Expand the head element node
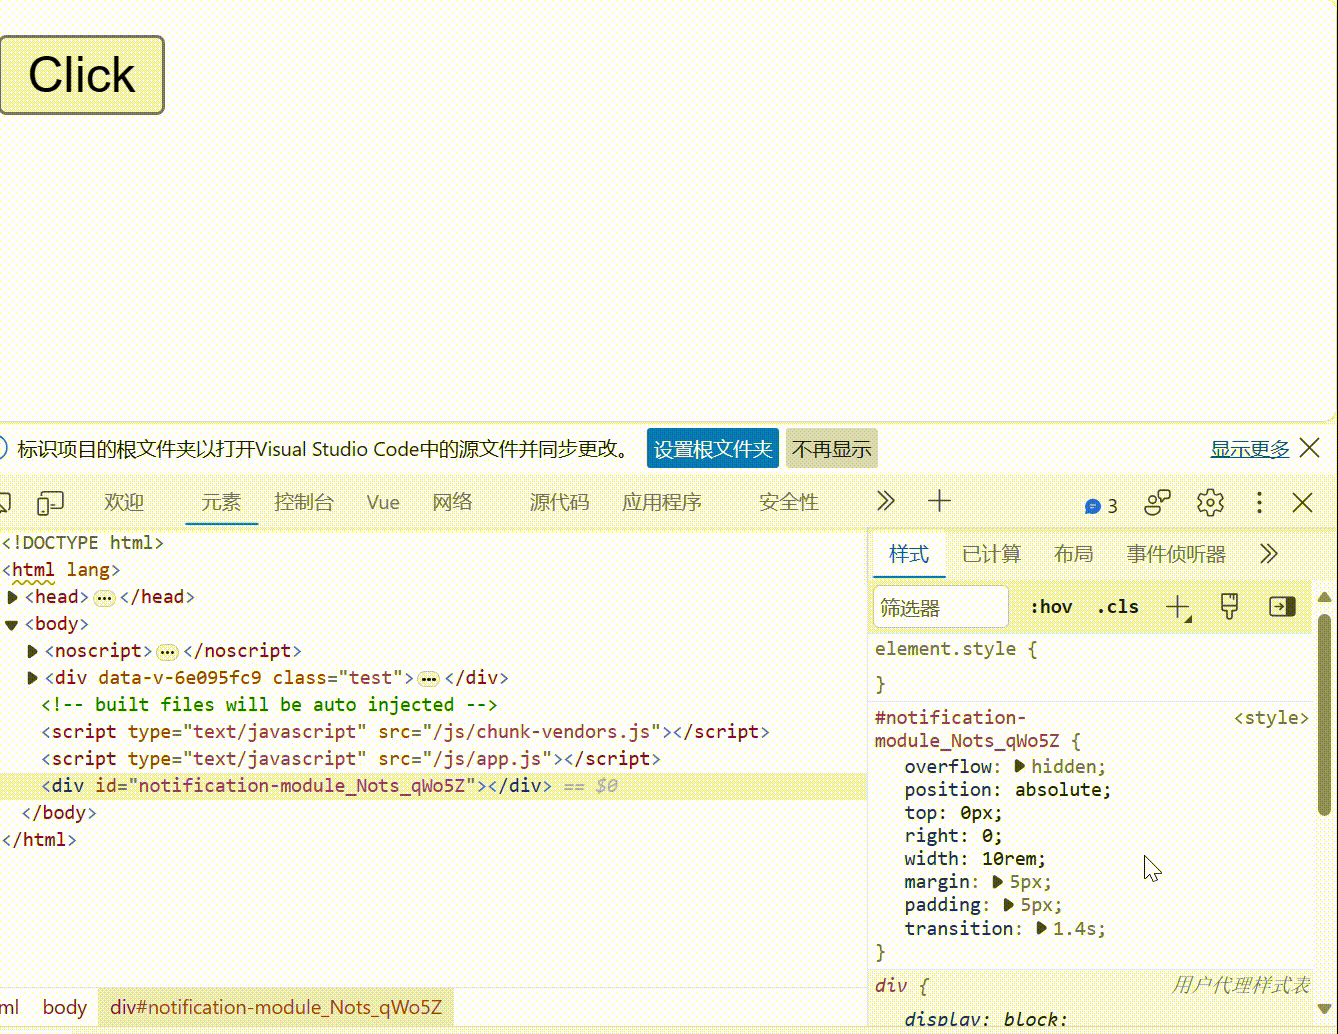Screen dimensions: 1338x1034 pos(13,597)
